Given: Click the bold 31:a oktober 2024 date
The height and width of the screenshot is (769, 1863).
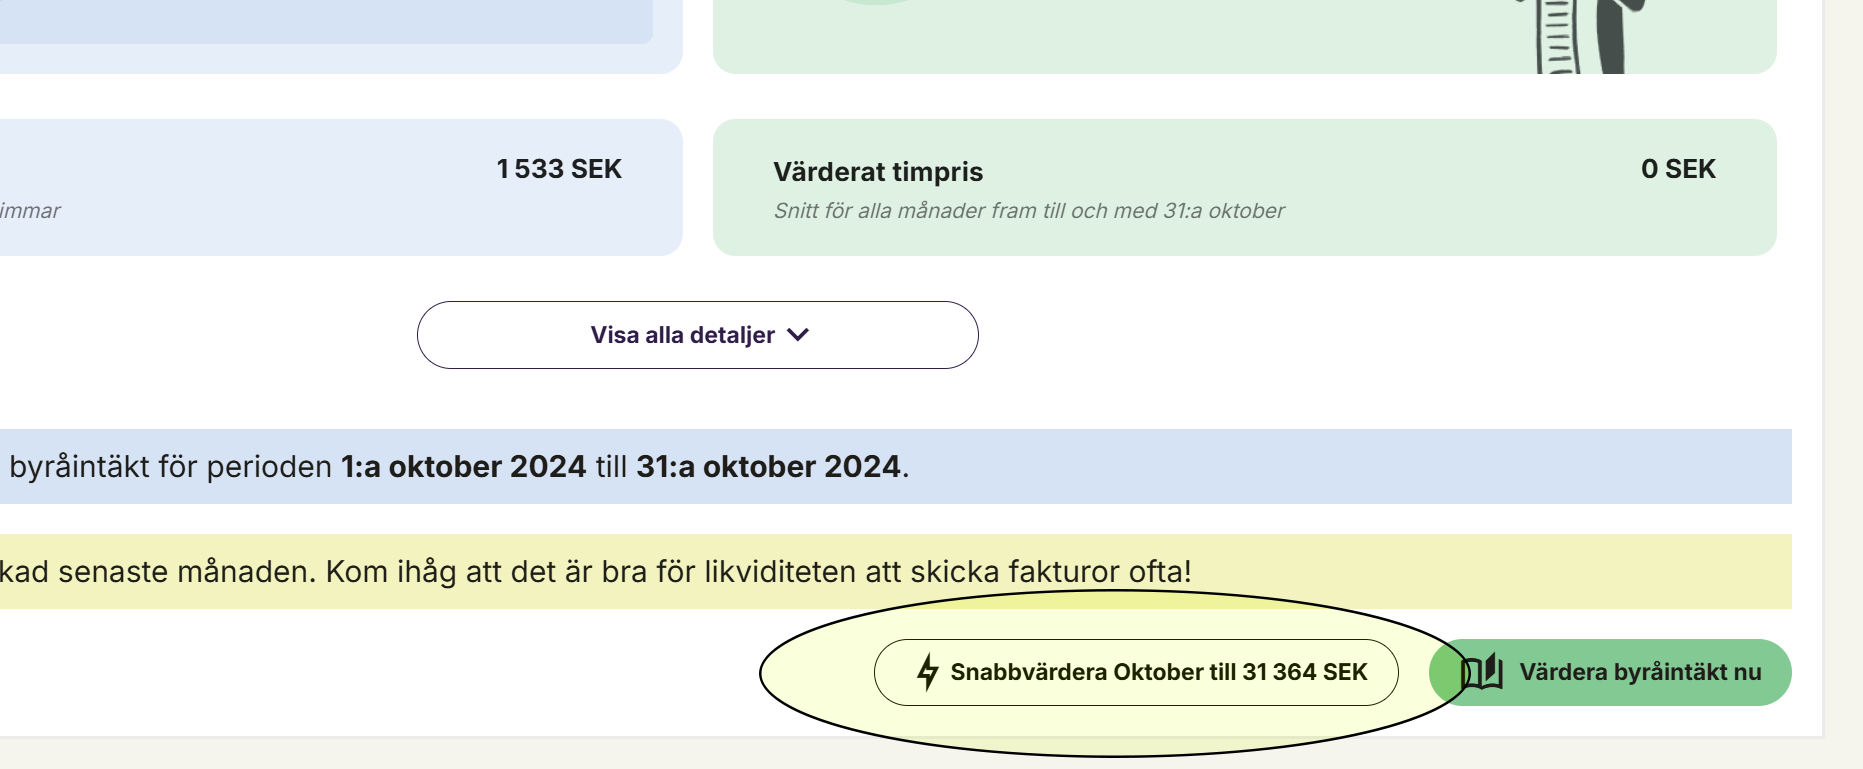Looking at the screenshot, I should [768, 467].
